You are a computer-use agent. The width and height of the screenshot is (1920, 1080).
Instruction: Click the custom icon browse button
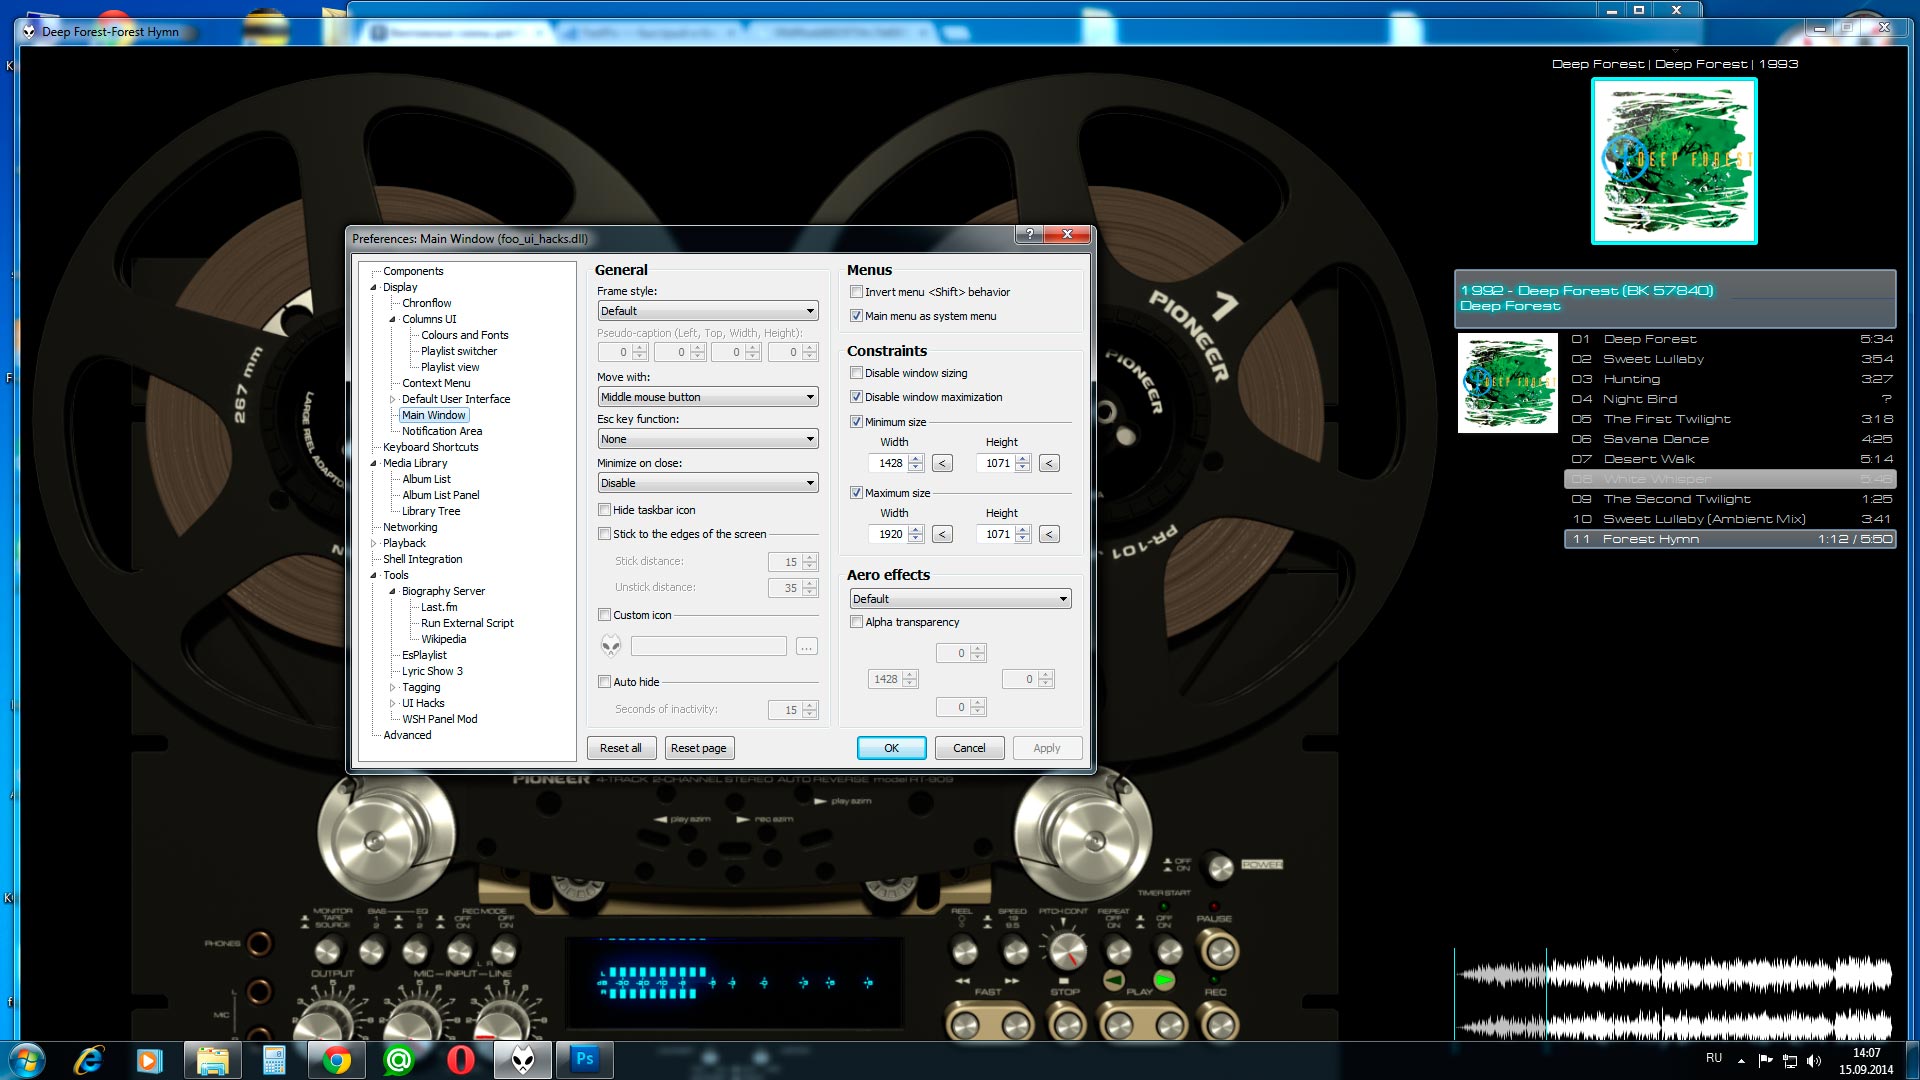[x=806, y=647]
